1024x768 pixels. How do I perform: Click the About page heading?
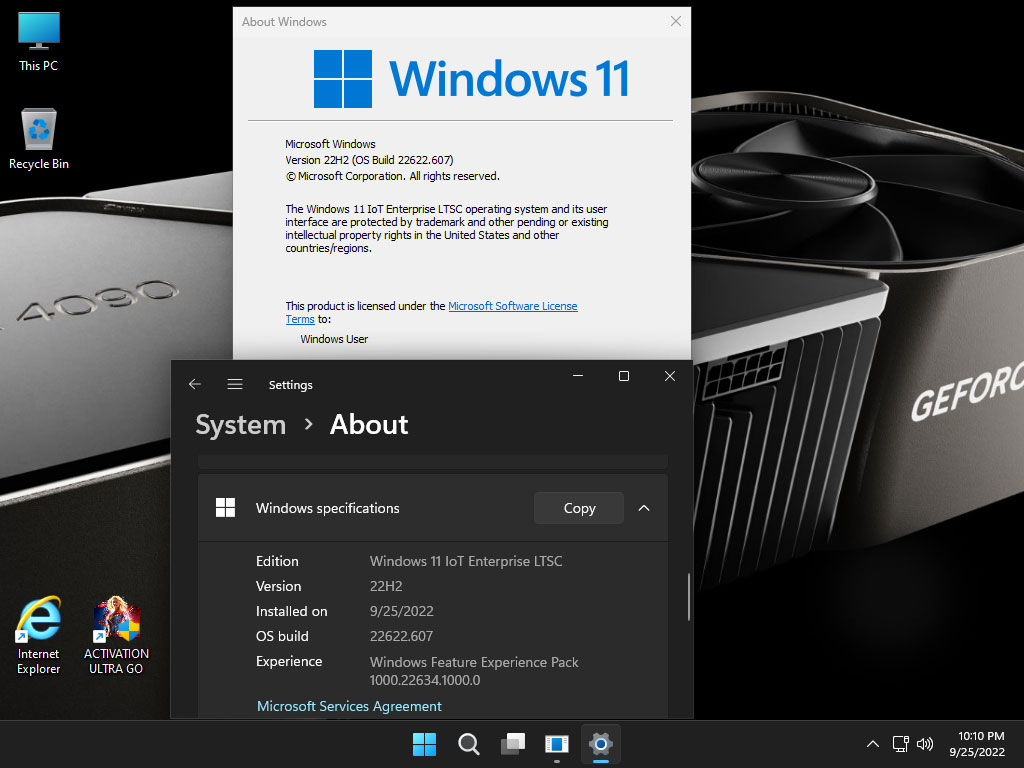[369, 425]
